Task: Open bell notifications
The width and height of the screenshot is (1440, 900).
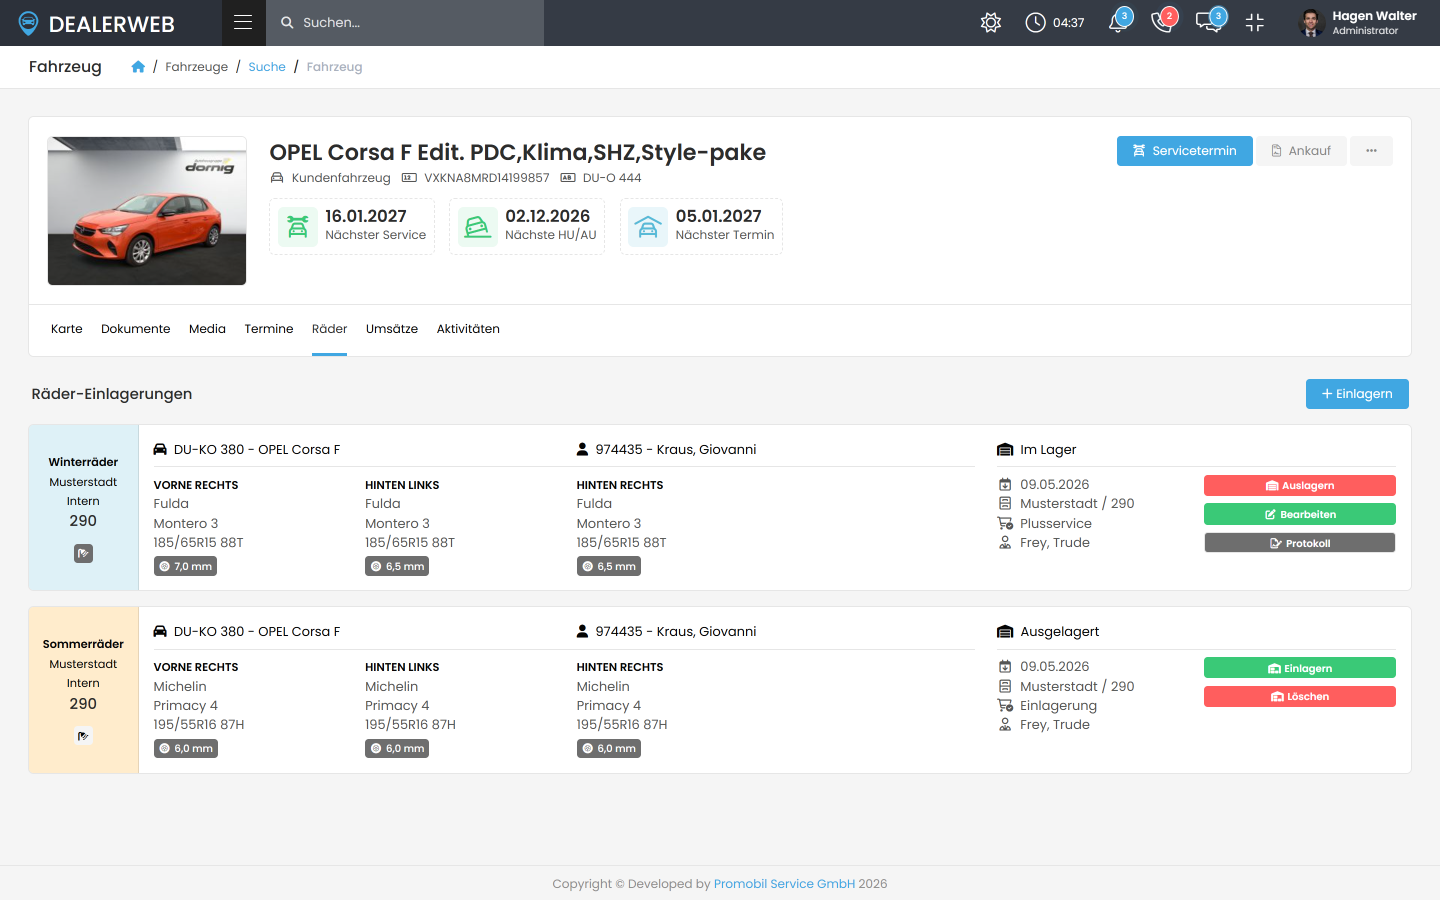Action: (1119, 22)
